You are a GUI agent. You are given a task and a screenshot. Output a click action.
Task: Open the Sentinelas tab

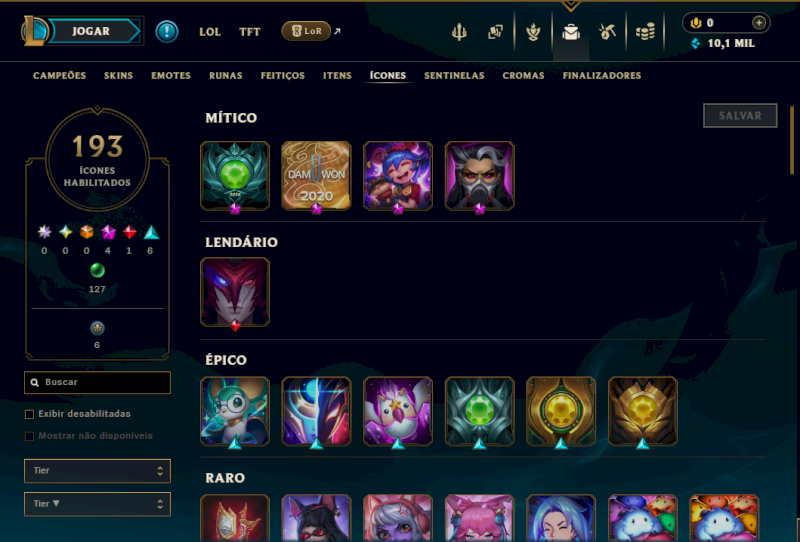point(454,76)
